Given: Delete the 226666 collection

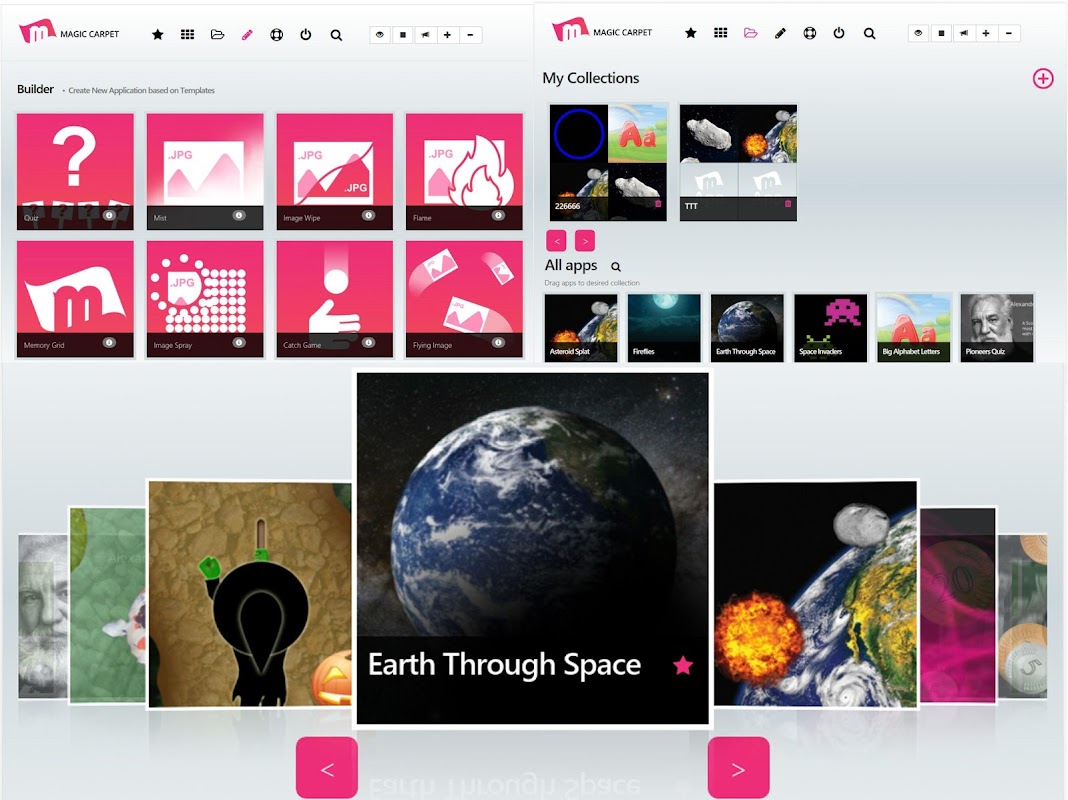Looking at the screenshot, I should click(x=658, y=204).
